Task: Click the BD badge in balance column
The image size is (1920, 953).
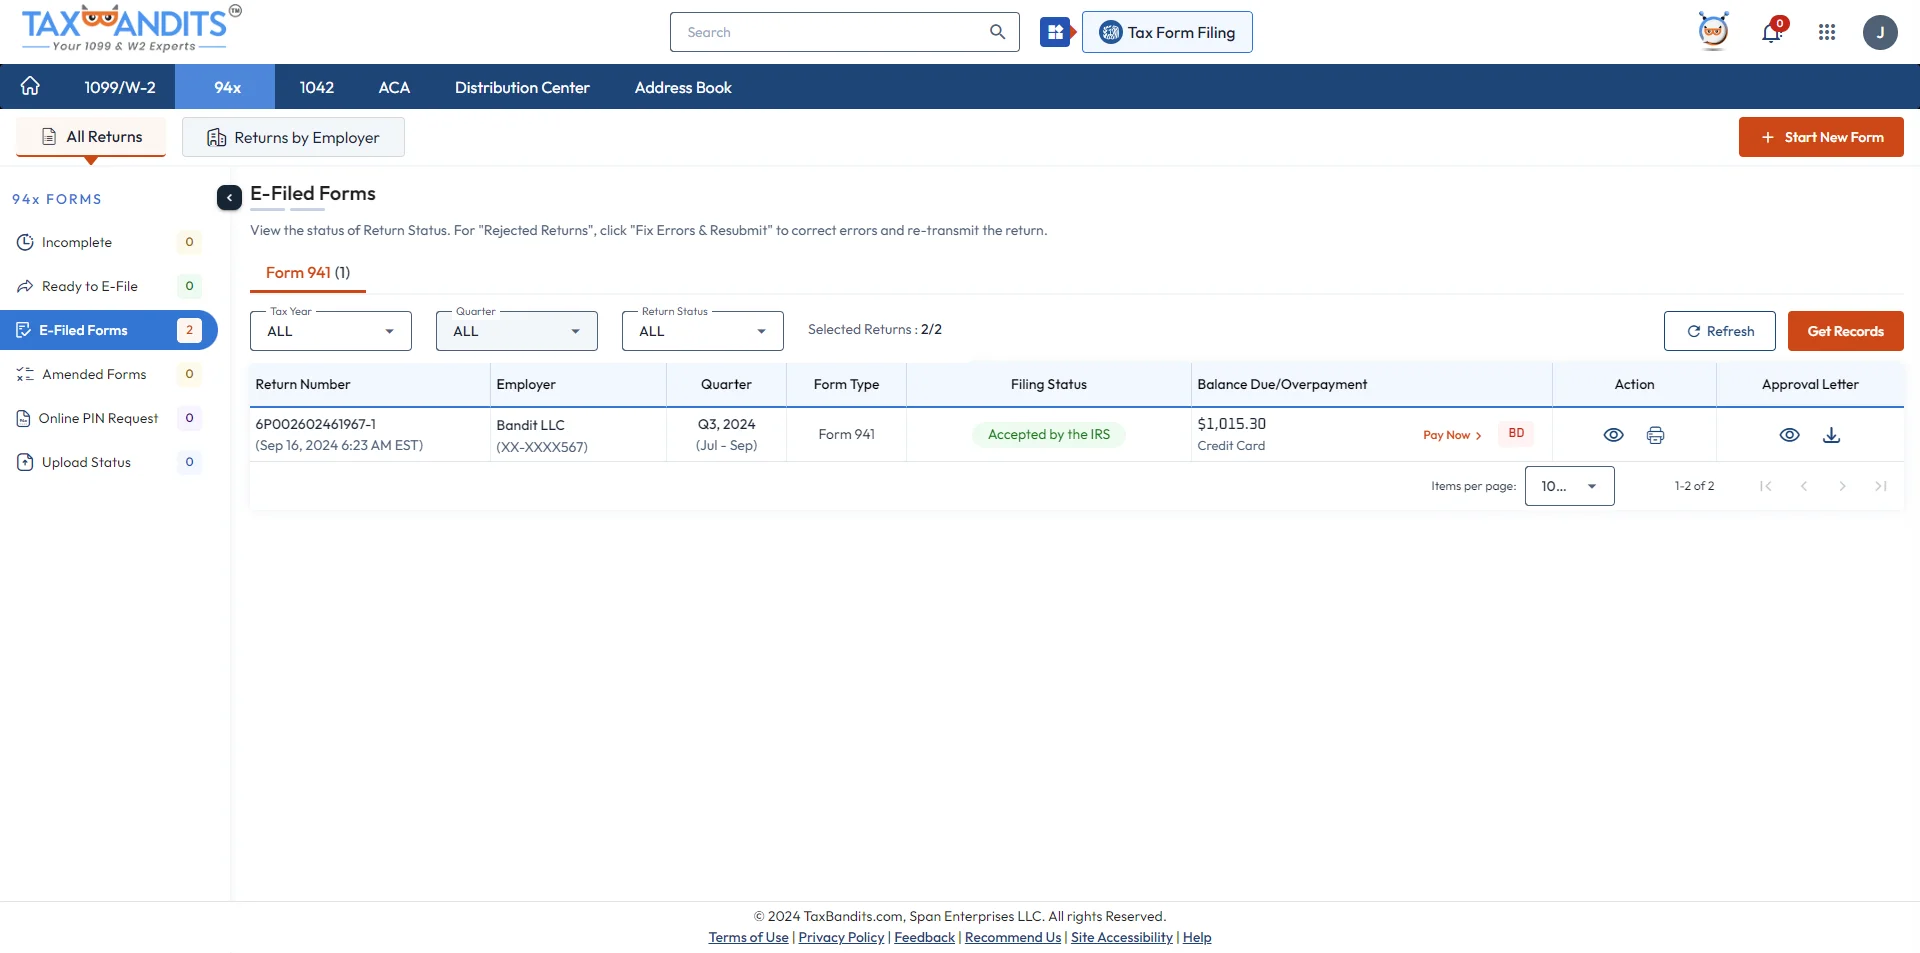Action: [1516, 433]
